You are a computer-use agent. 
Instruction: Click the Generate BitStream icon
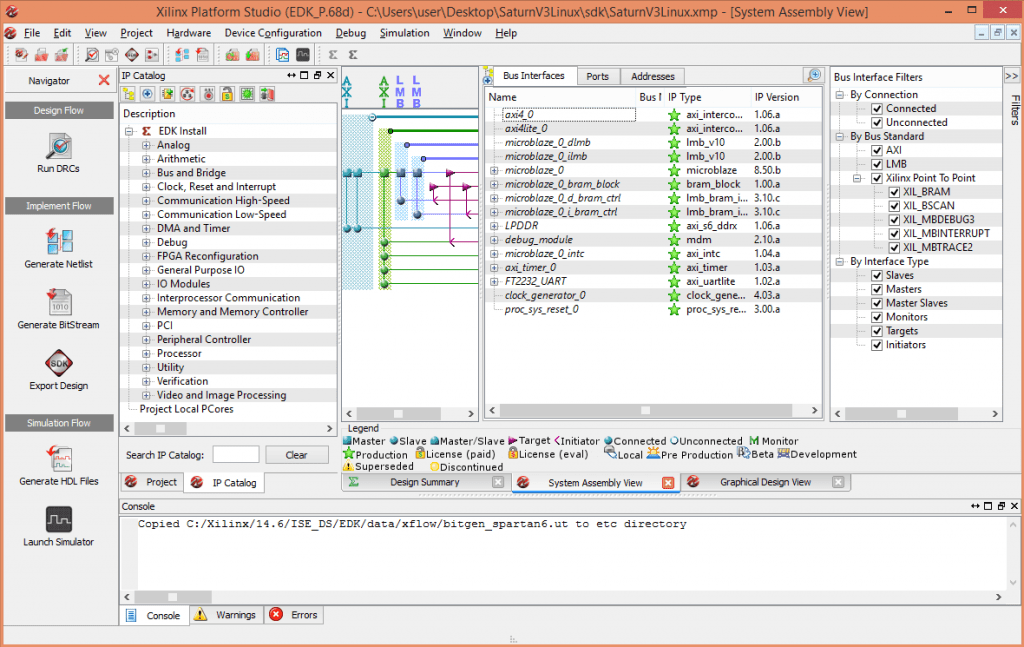[59, 302]
